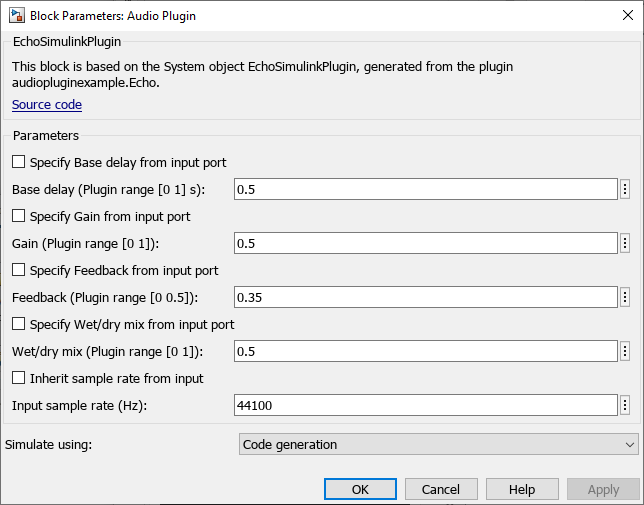Viewport: 644px width, 505px height.
Task: Click the Base delay value field
Action: 426,189
